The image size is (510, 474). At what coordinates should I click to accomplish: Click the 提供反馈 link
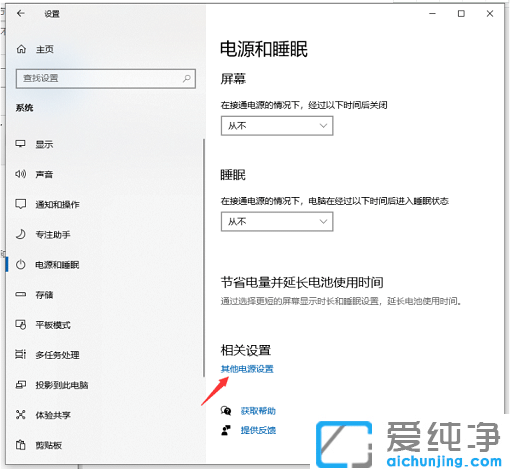(x=258, y=430)
